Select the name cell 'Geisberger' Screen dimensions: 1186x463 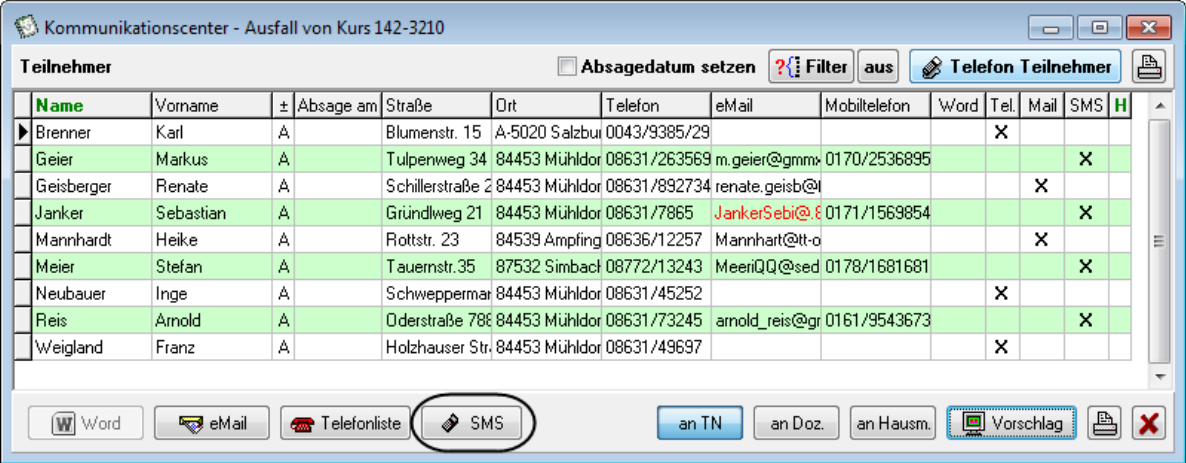point(92,186)
